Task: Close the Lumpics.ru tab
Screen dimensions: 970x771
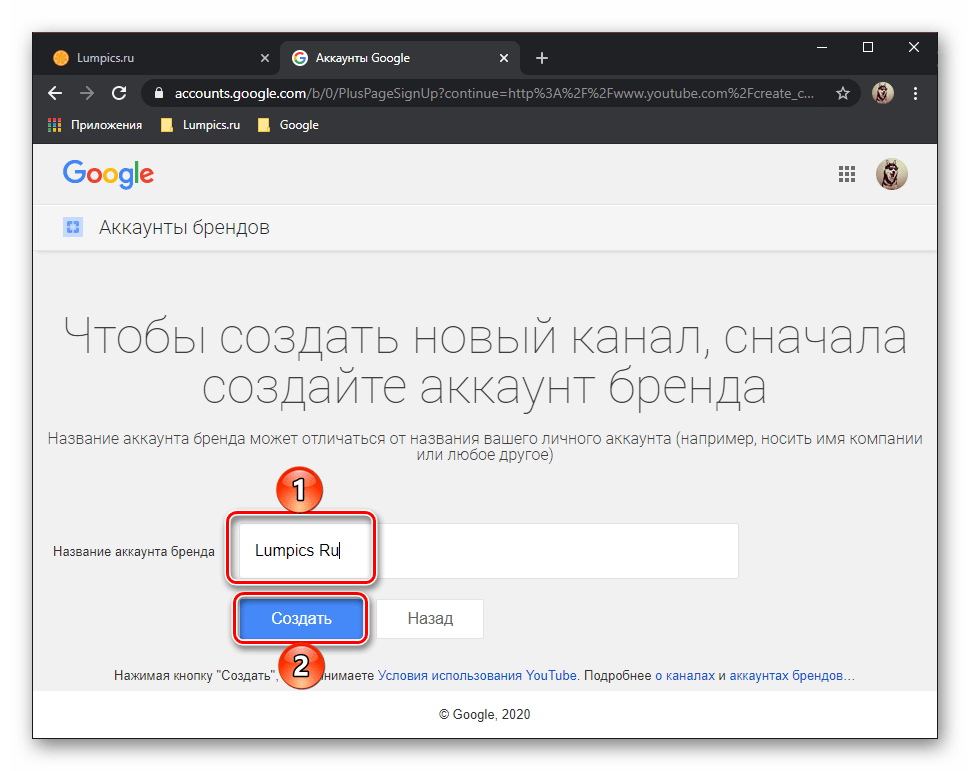Action: 265,58
